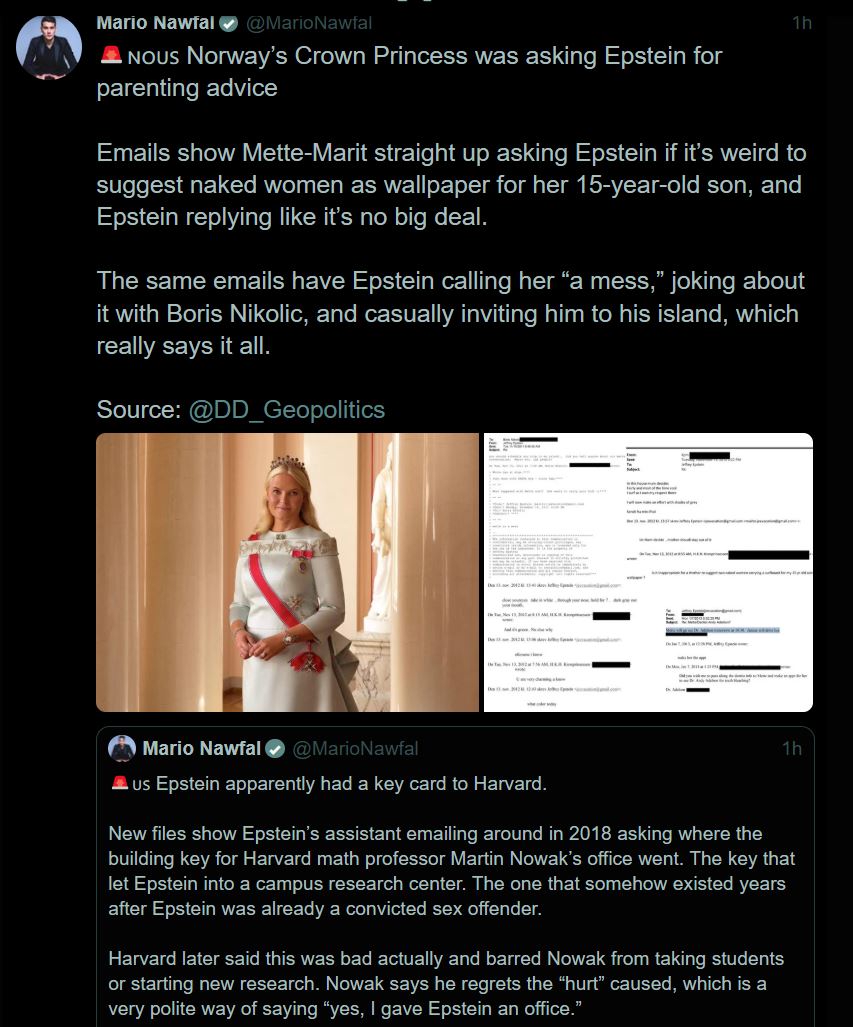Click the quoted paragraph about Harvard barring Nowak

click(x=446, y=983)
